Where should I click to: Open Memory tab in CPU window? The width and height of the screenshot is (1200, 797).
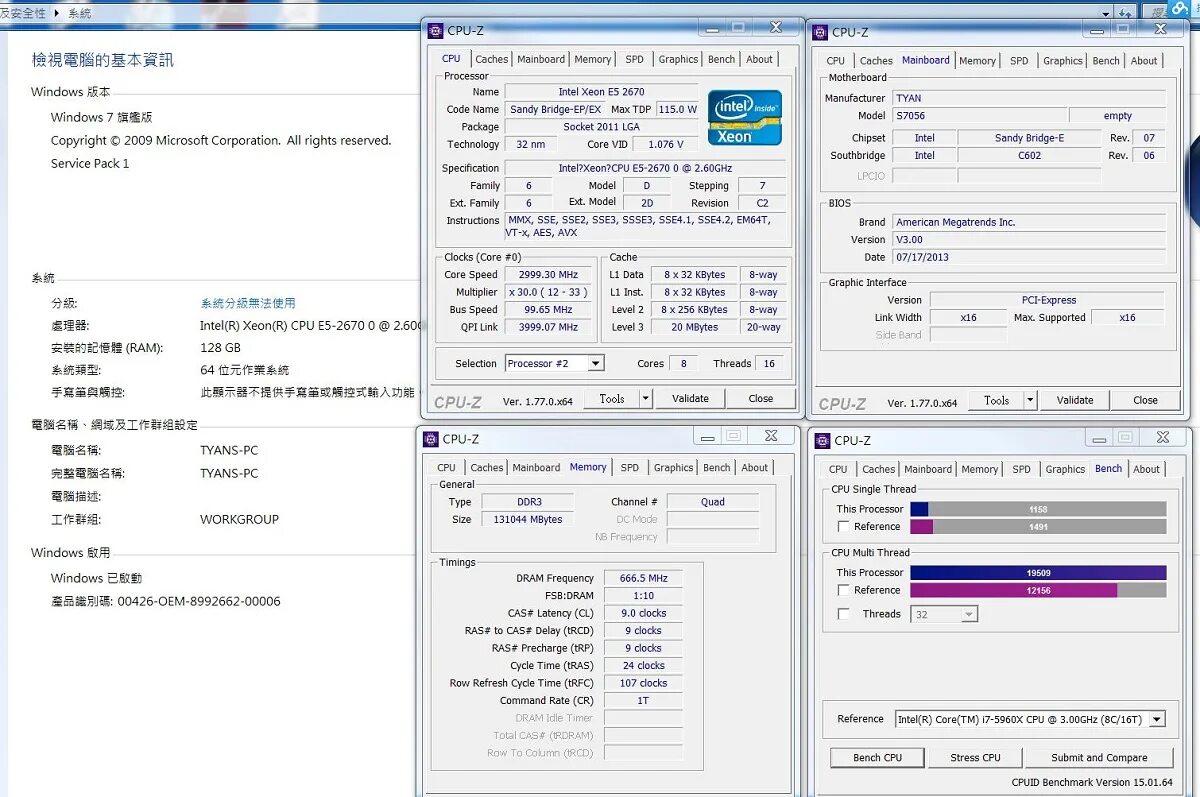click(x=593, y=59)
